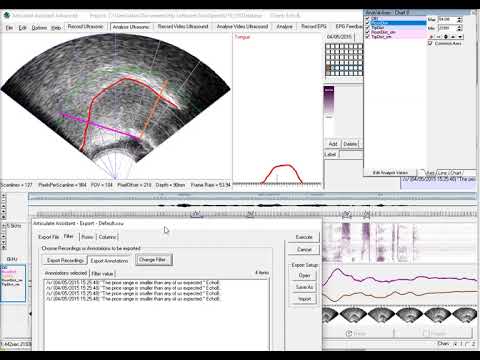
Task: Toggle the TipDist_sm checkbox in Chart list
Action: point(368,37)
